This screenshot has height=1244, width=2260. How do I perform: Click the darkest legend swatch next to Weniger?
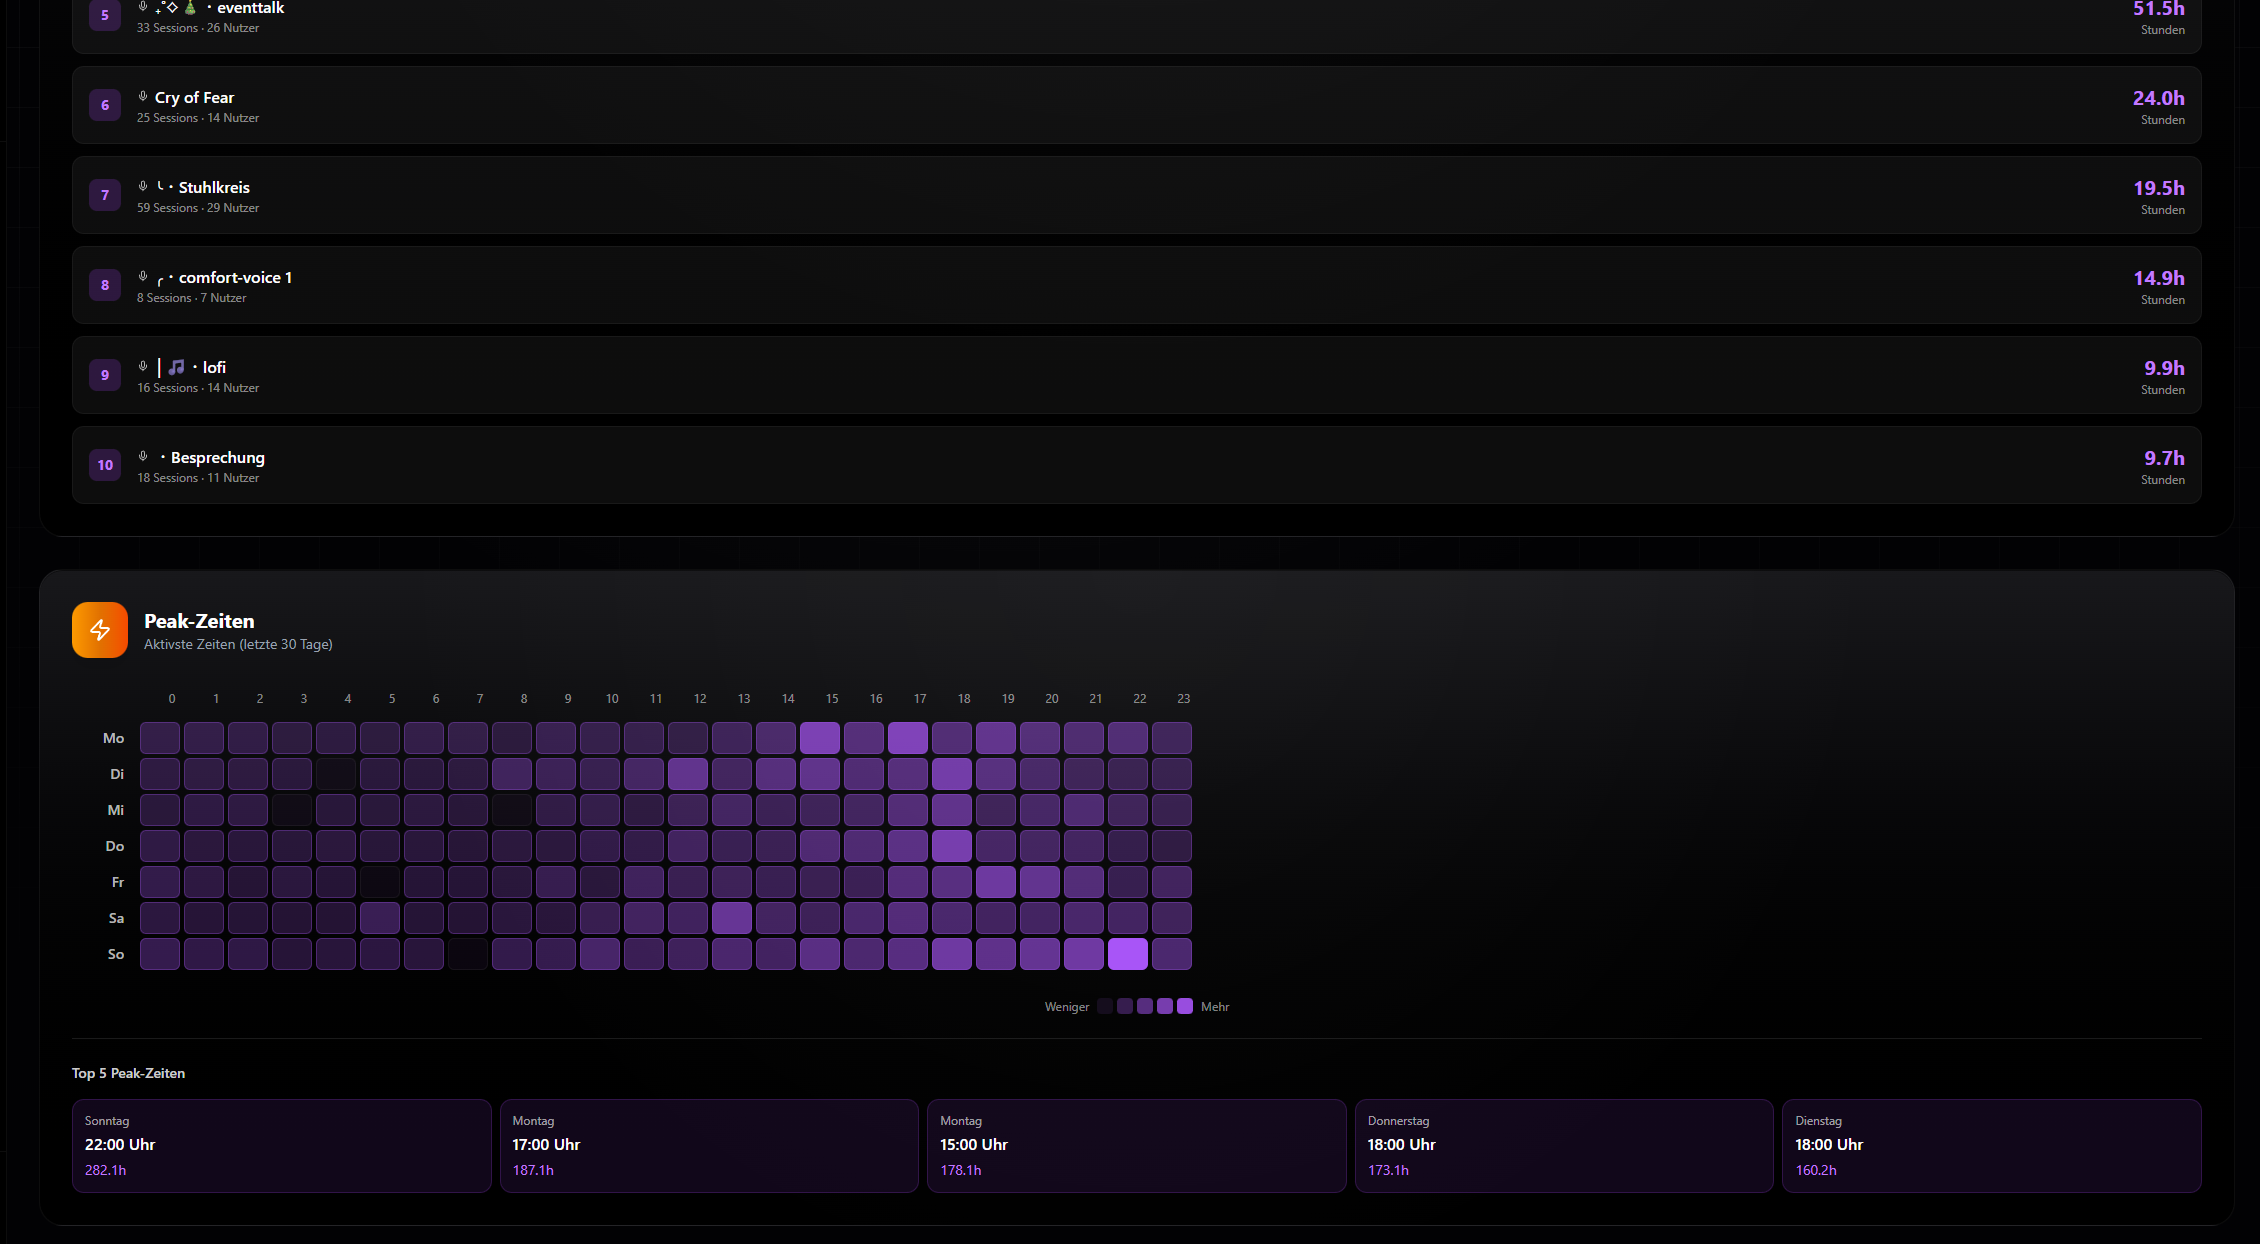[x=1105, y=1006]
